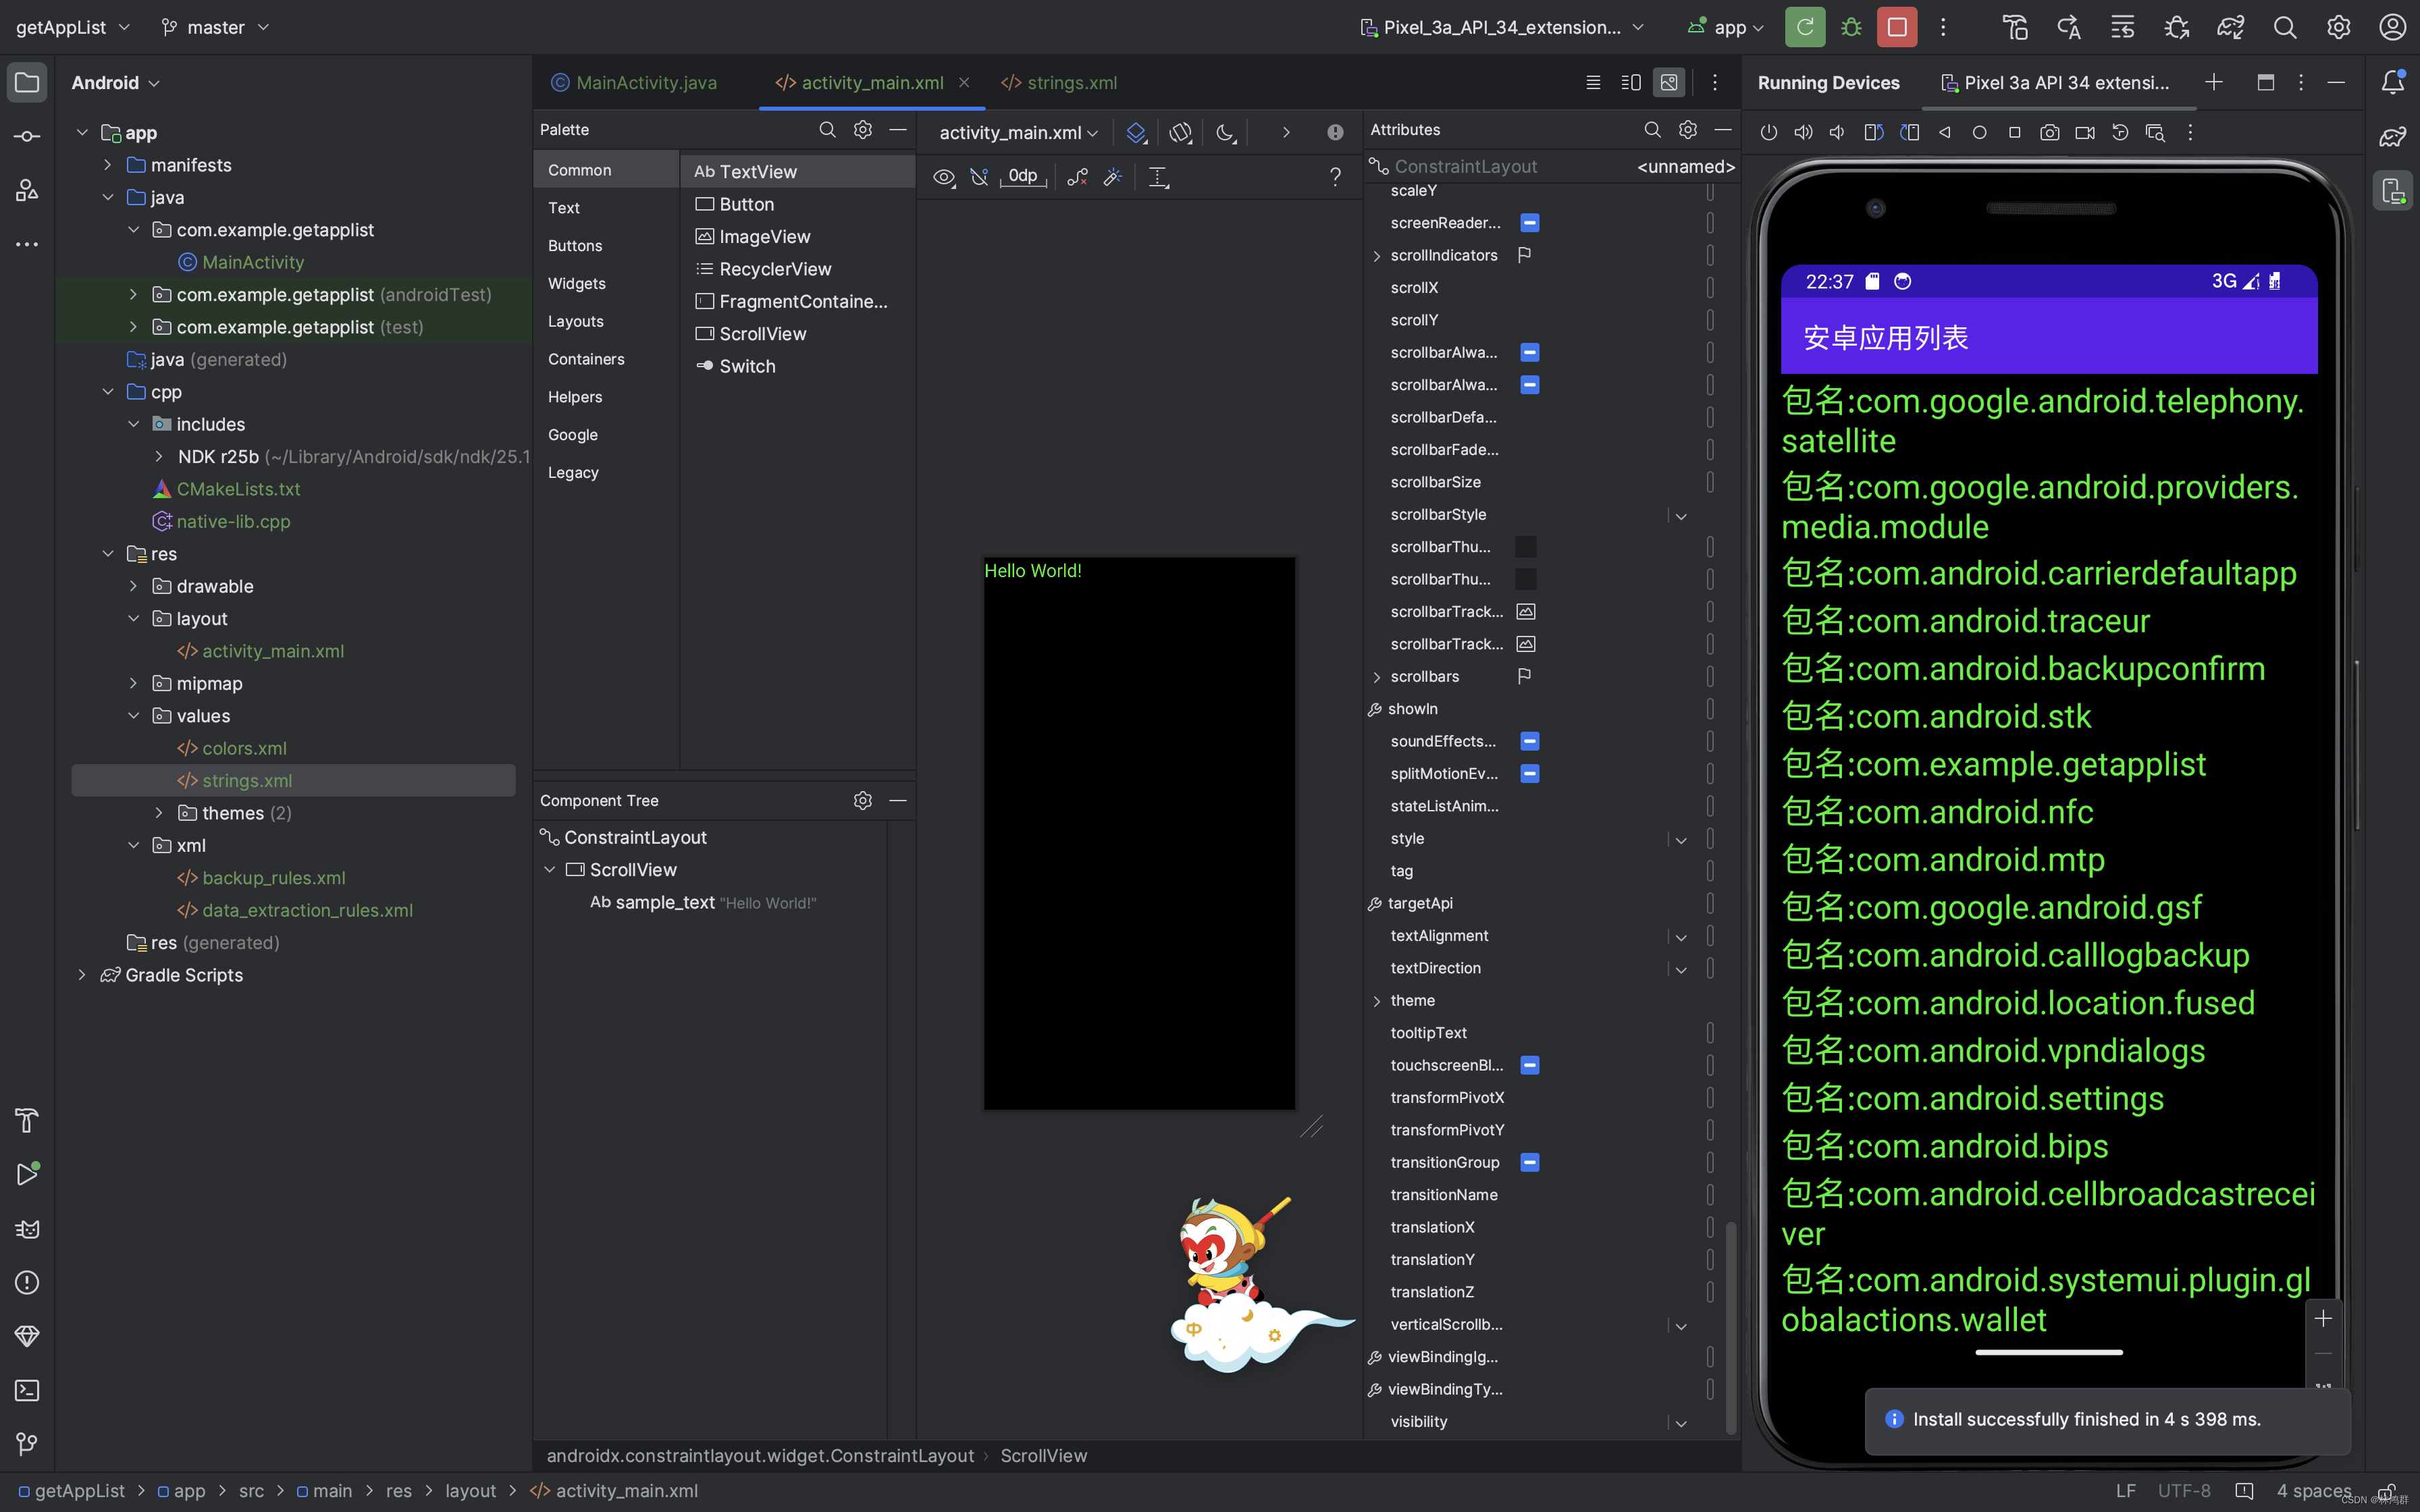Viewport: 2420px width, 1512px height.
Task: Collapse the cpp folder
Action: tap(108, 392)
